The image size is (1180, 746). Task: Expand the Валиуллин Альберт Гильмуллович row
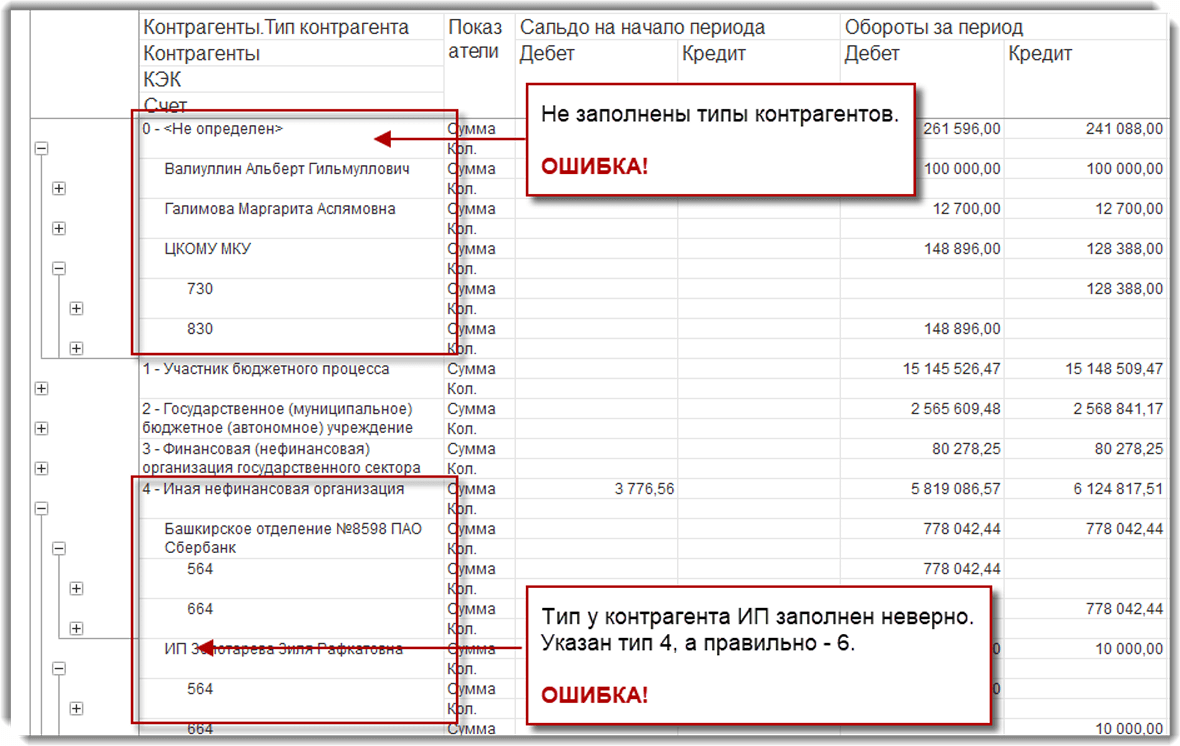pyautogui.click(x=59, y=188)
